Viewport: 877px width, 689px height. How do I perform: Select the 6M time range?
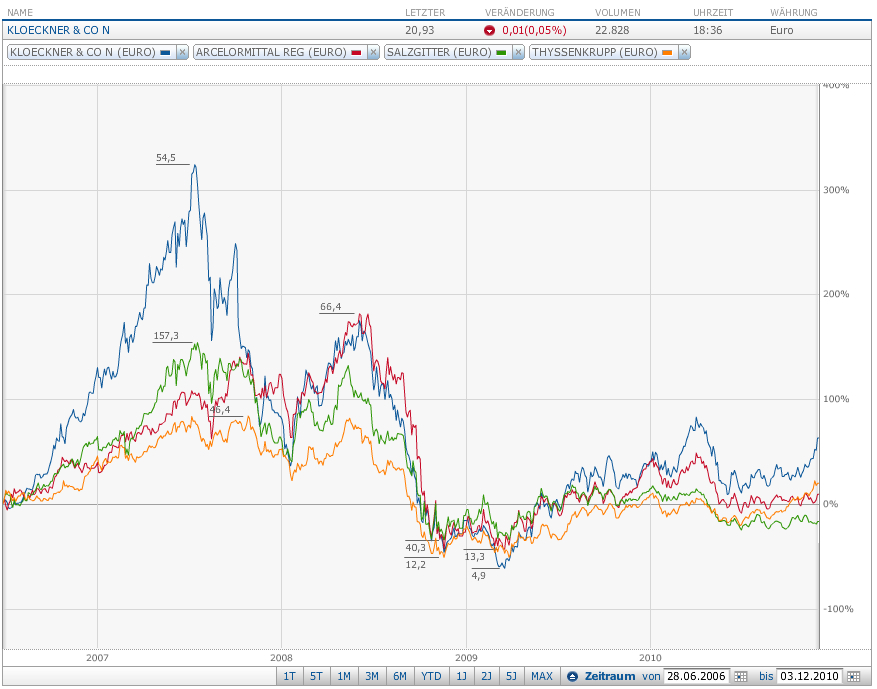(400, 677)
